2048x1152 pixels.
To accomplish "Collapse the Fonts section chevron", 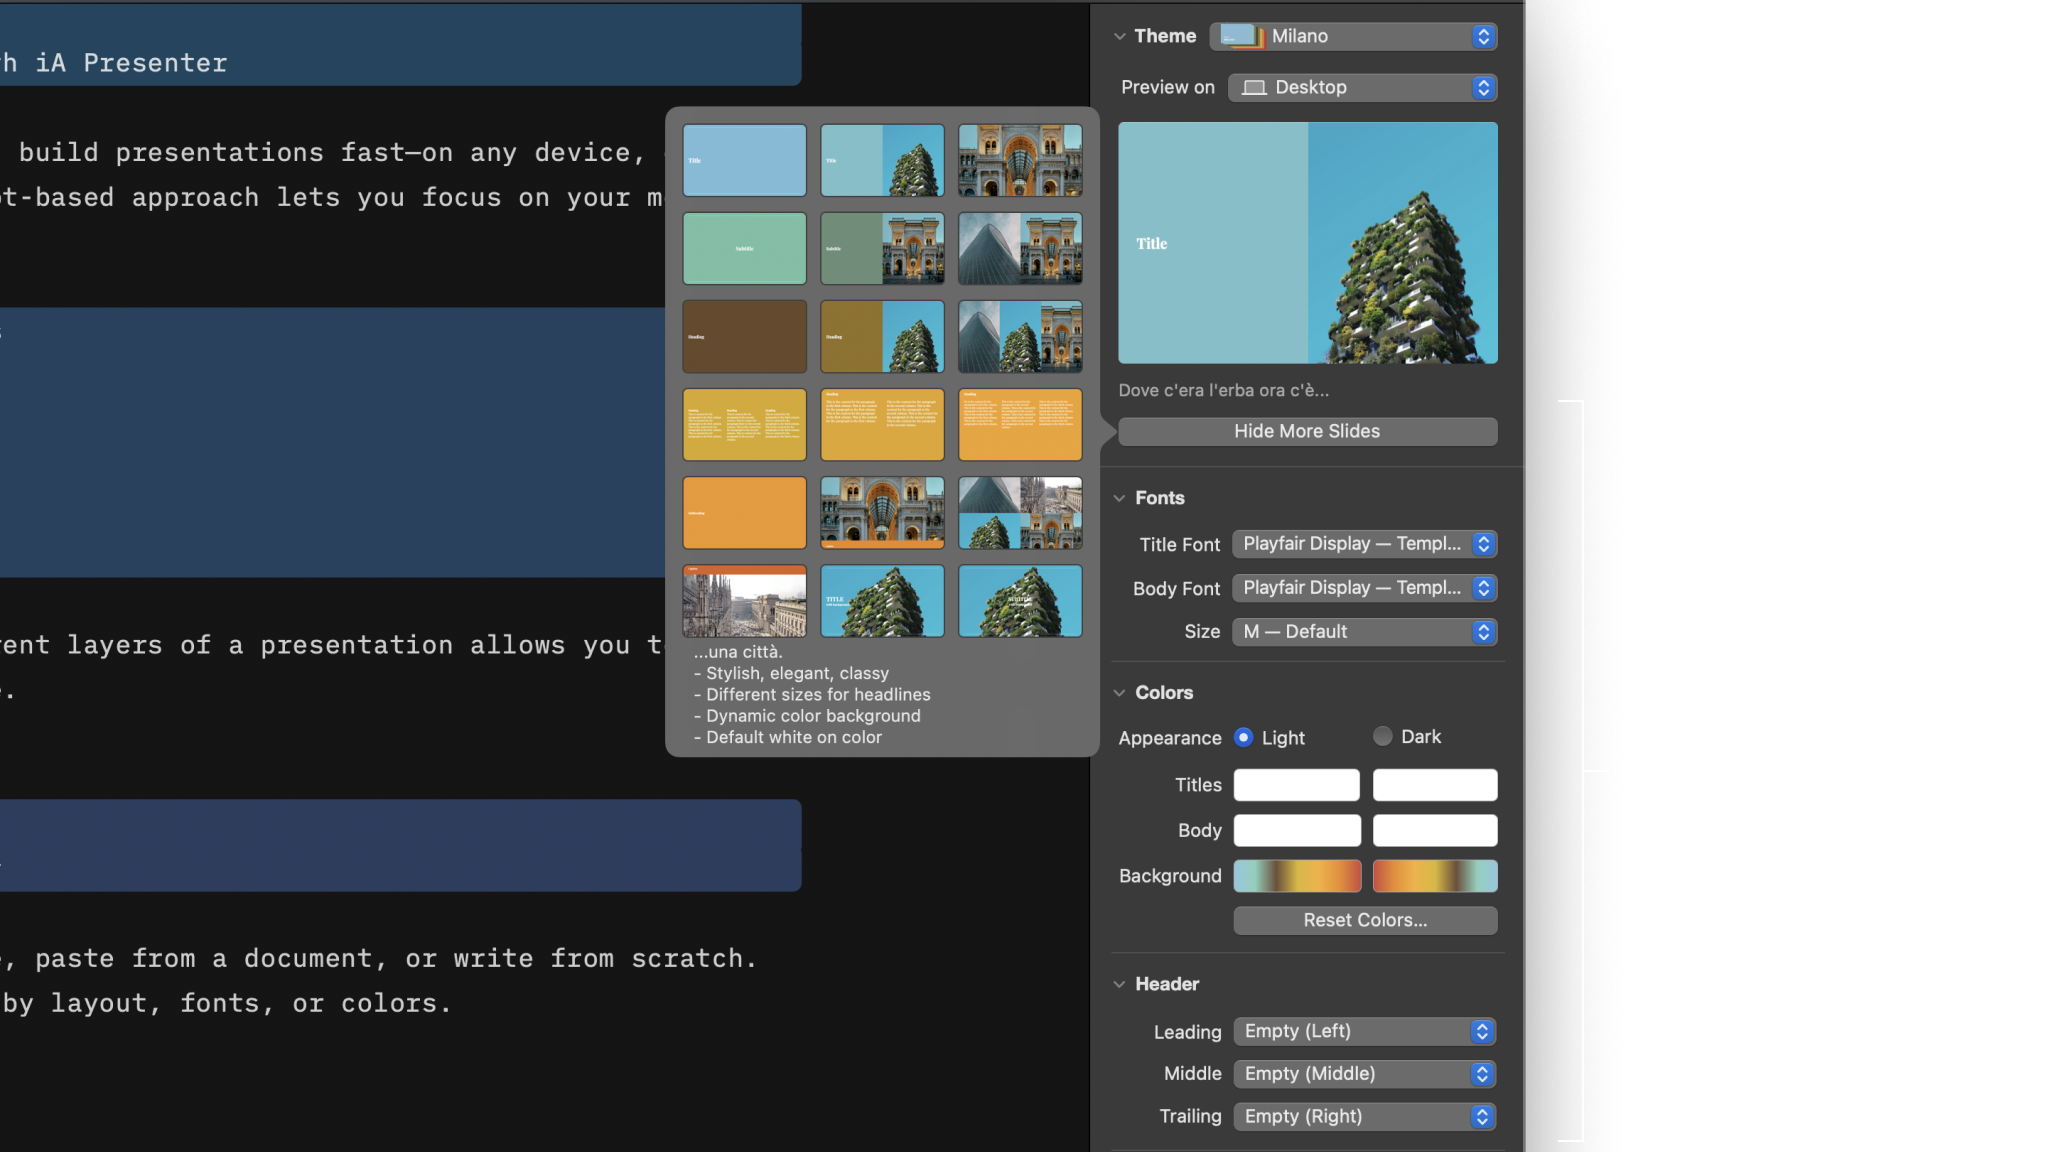I will point(1119,498).
